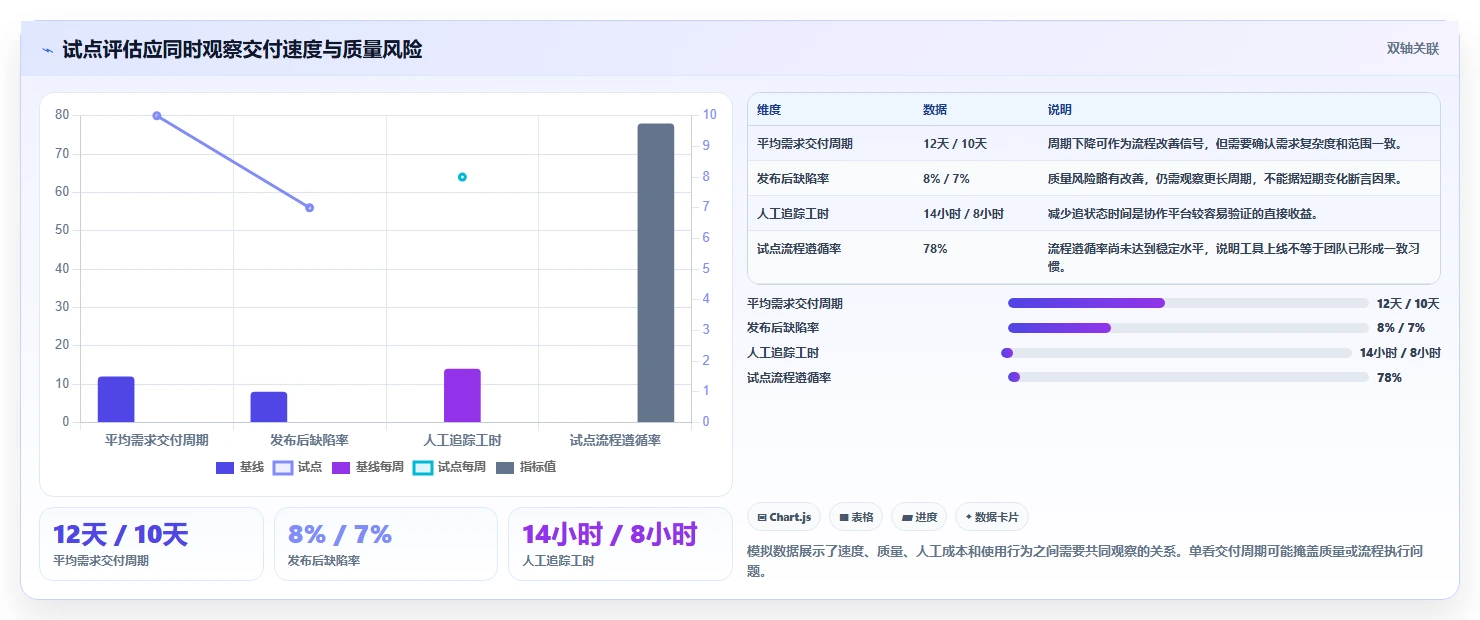Image resolution: width=1480 pixels, height=620 pixels.
Task: Click the lightning icon beside the header title
Action: 47,50
